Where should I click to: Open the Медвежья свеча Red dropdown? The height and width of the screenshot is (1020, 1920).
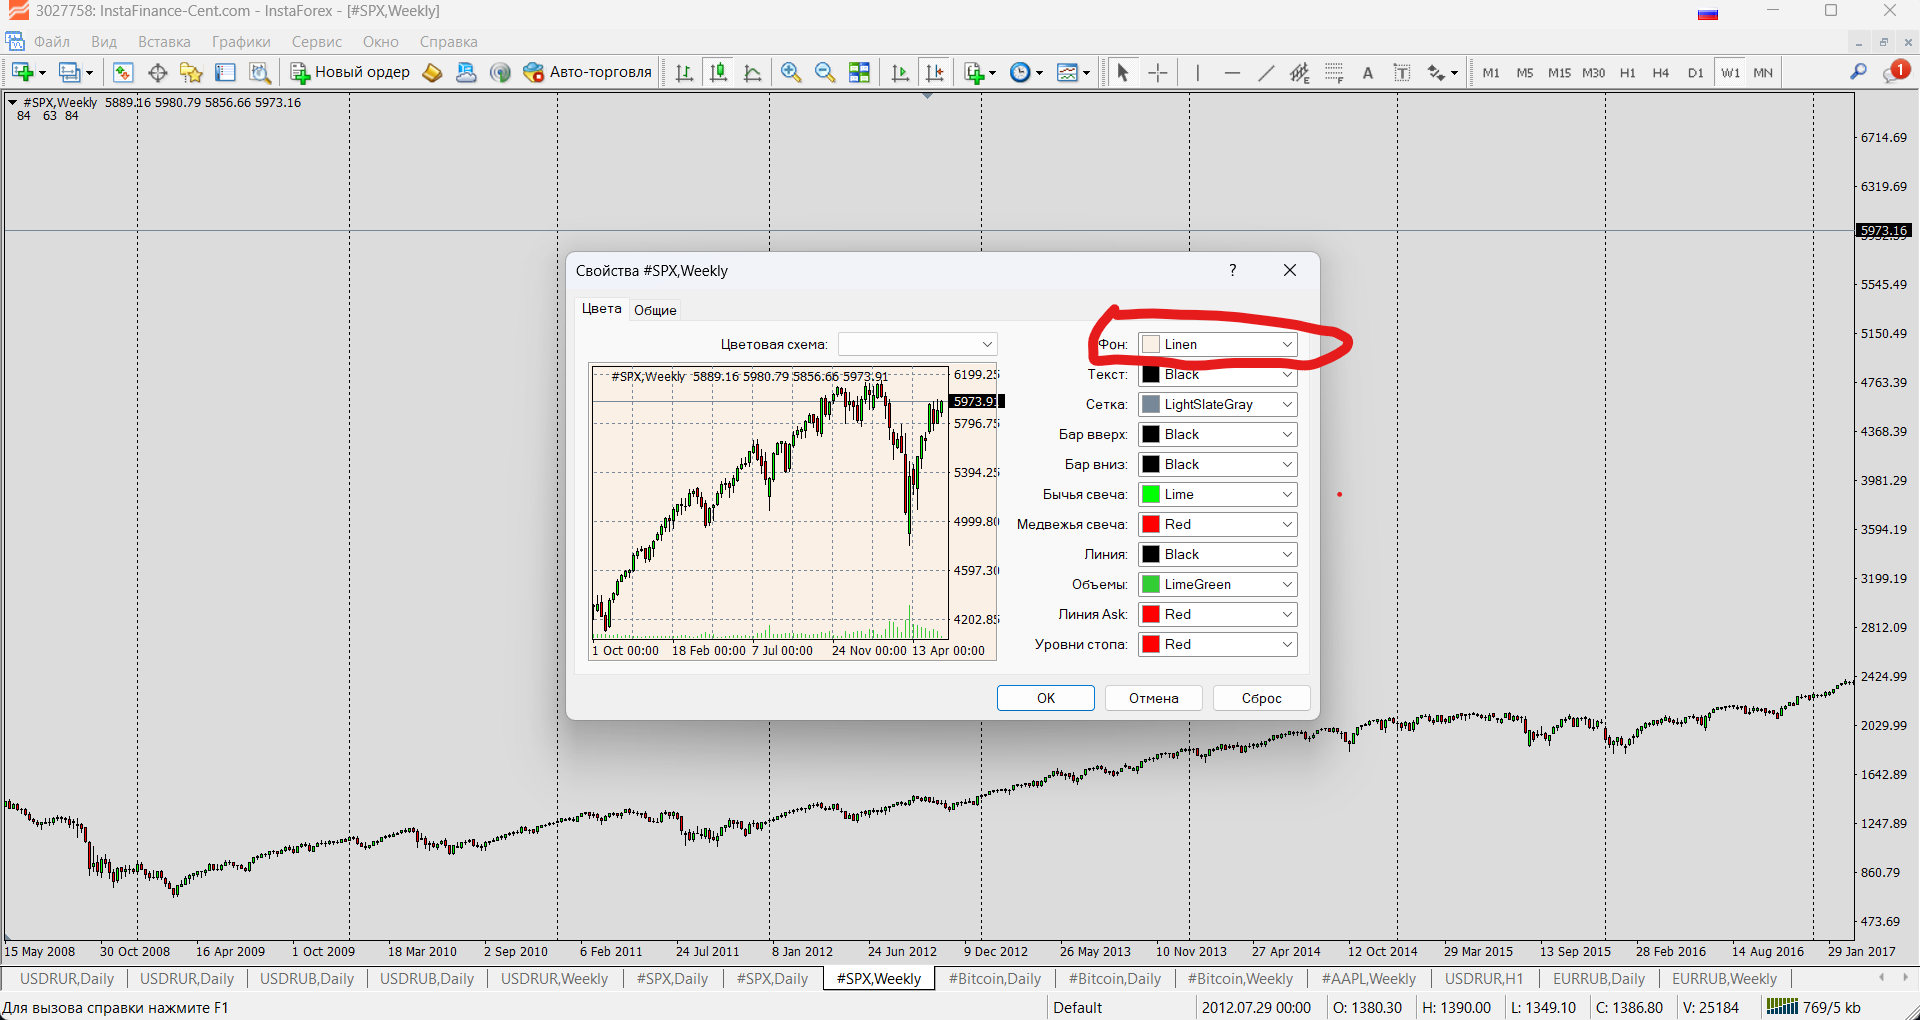(1218, 524)
